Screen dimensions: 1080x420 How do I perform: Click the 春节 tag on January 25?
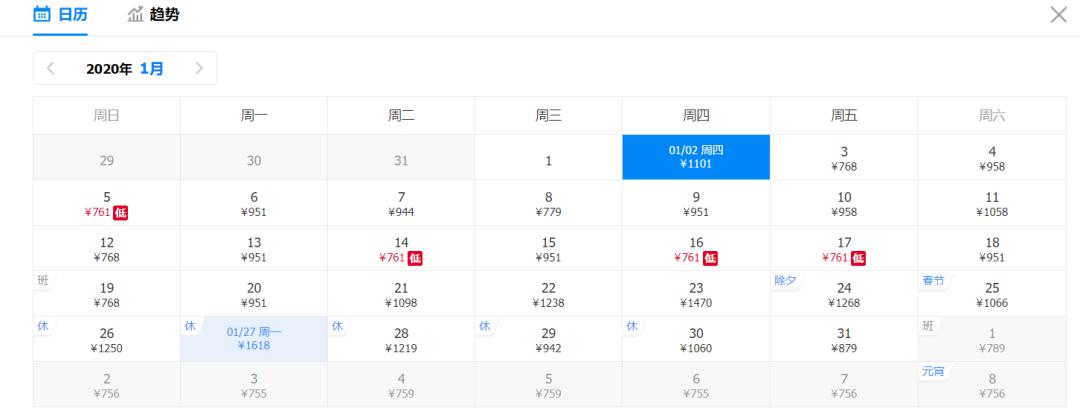pyautogui.click(x=933, y=281)
